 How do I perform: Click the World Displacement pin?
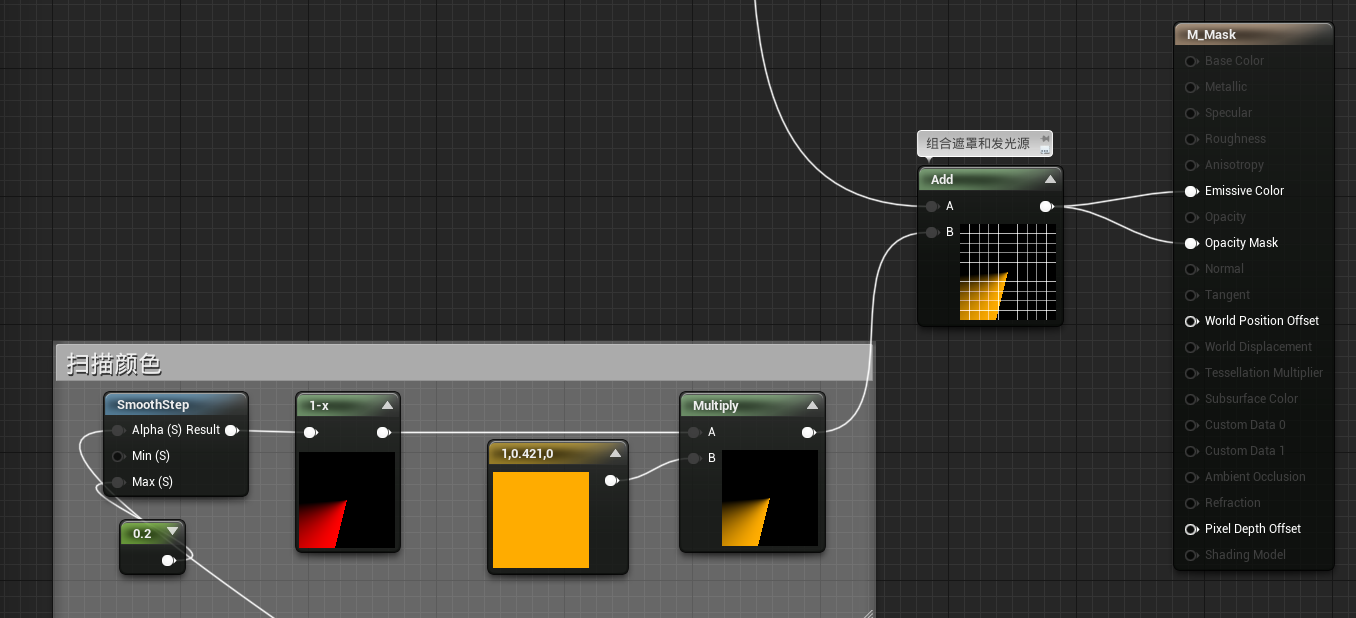(1191, 347)
